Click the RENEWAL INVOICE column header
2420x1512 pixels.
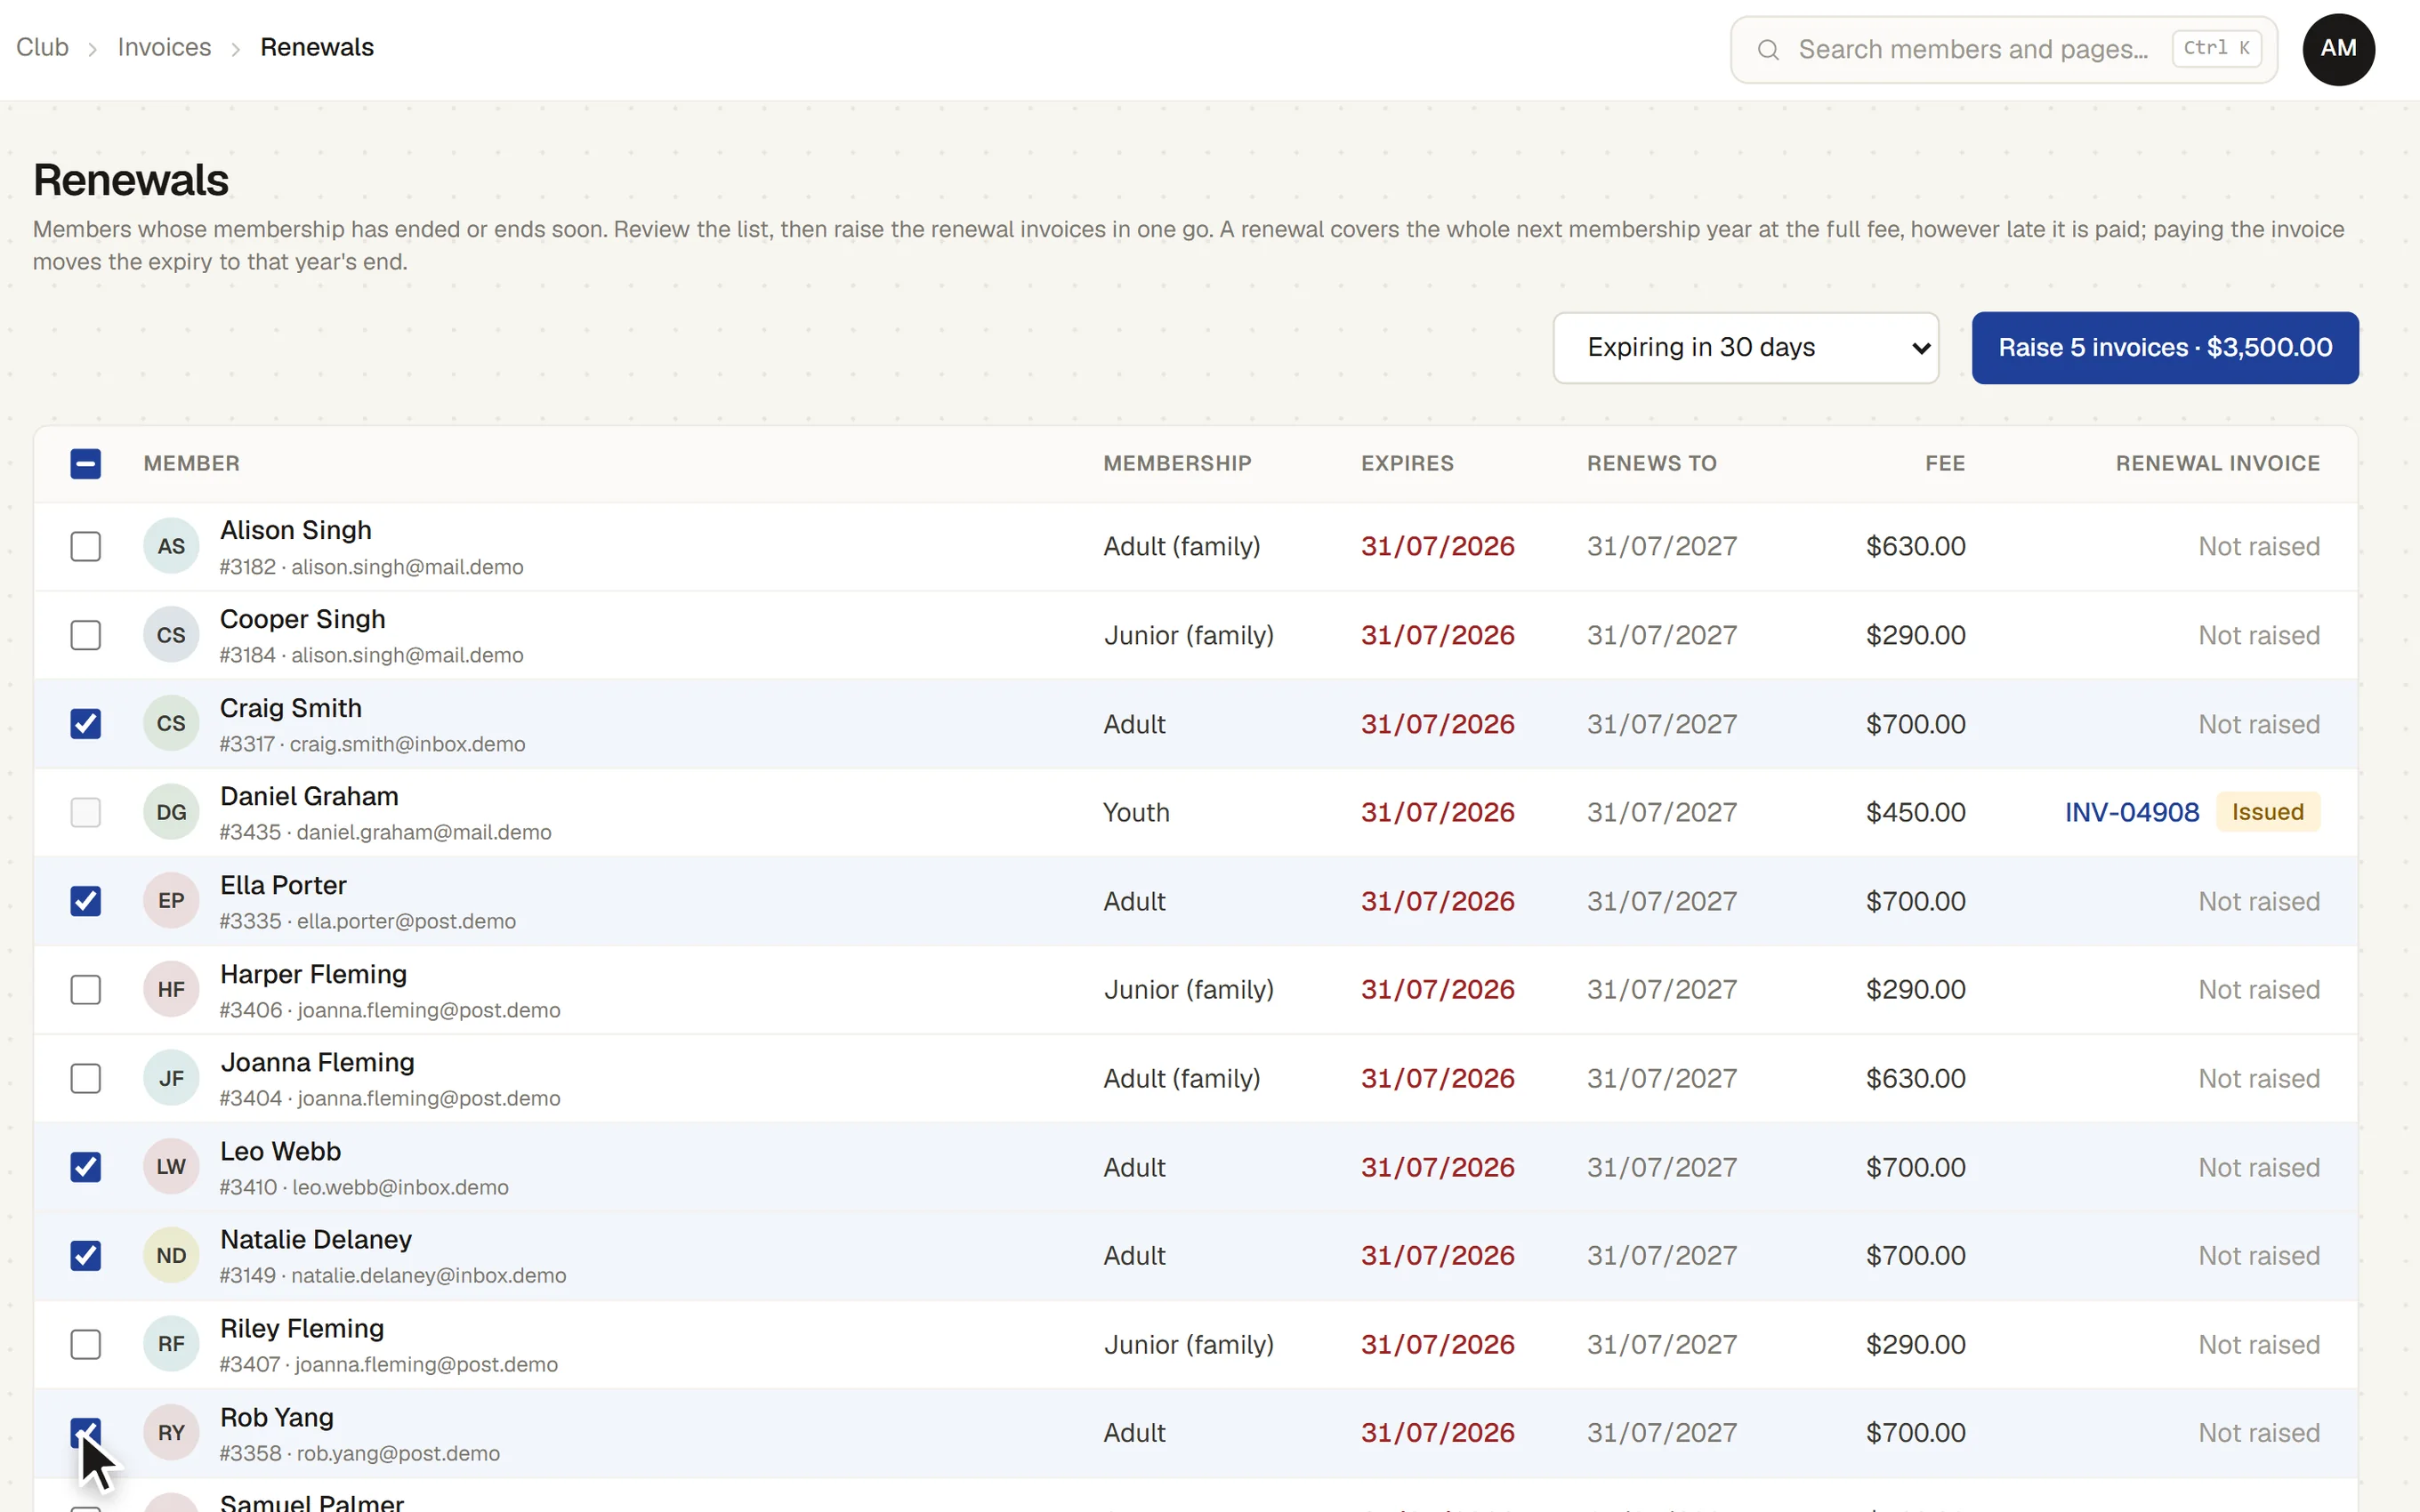(2217, 464)
